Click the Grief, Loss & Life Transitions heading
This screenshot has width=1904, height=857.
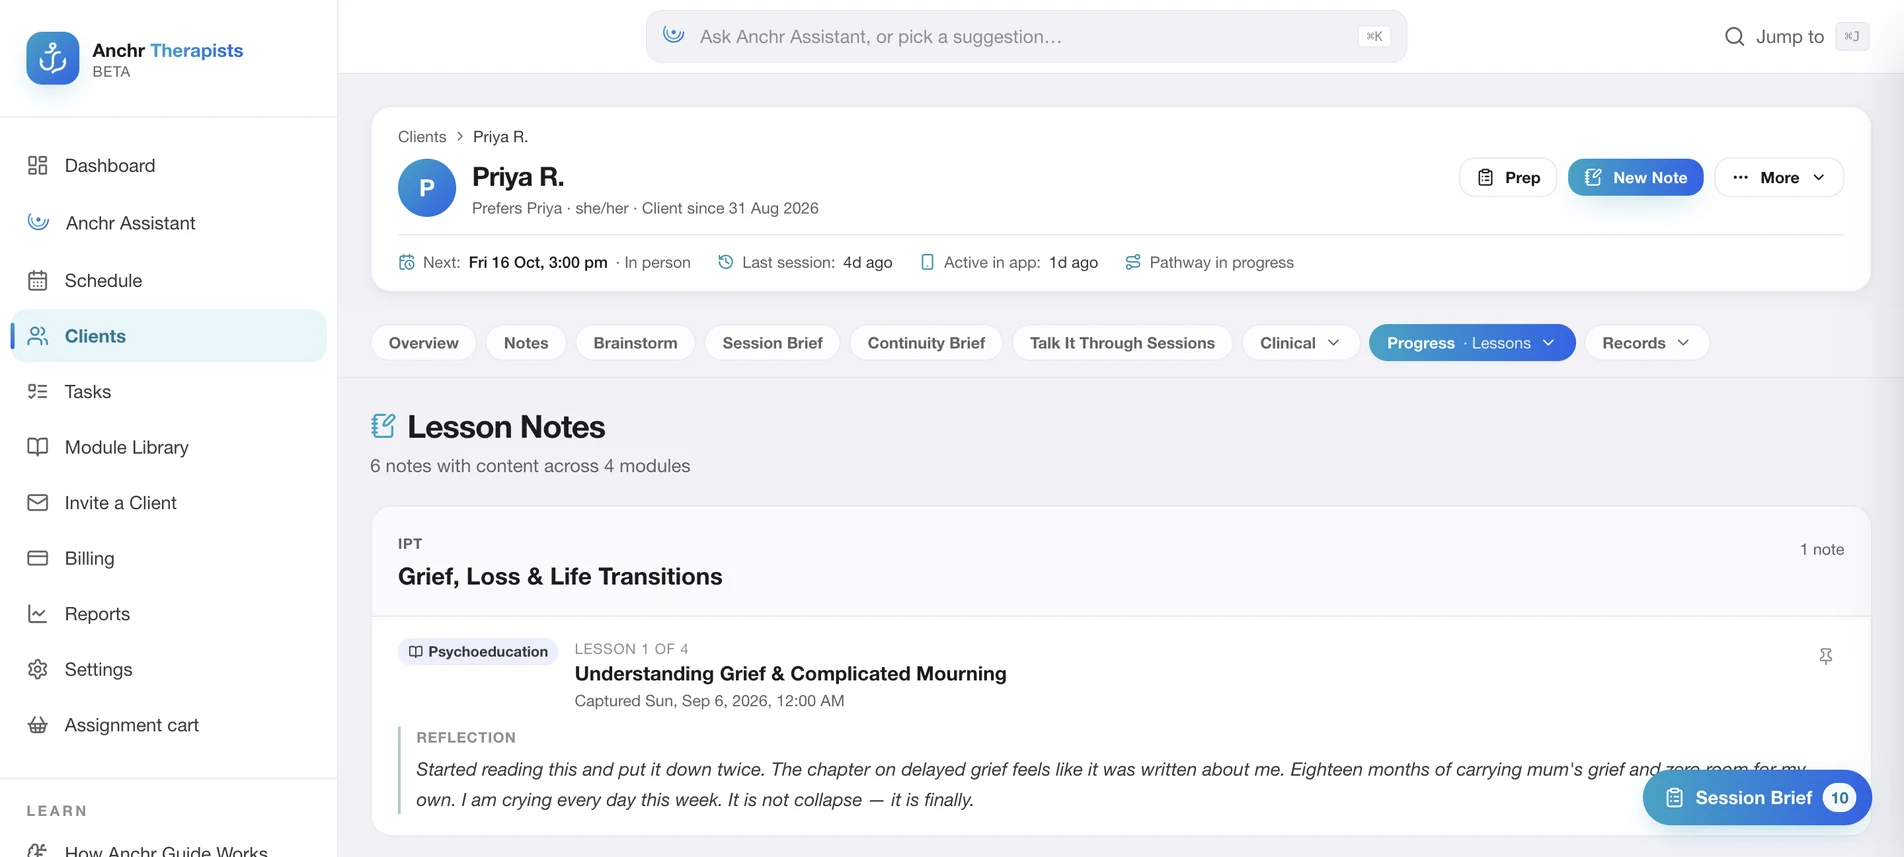click(x=560, y=576)
